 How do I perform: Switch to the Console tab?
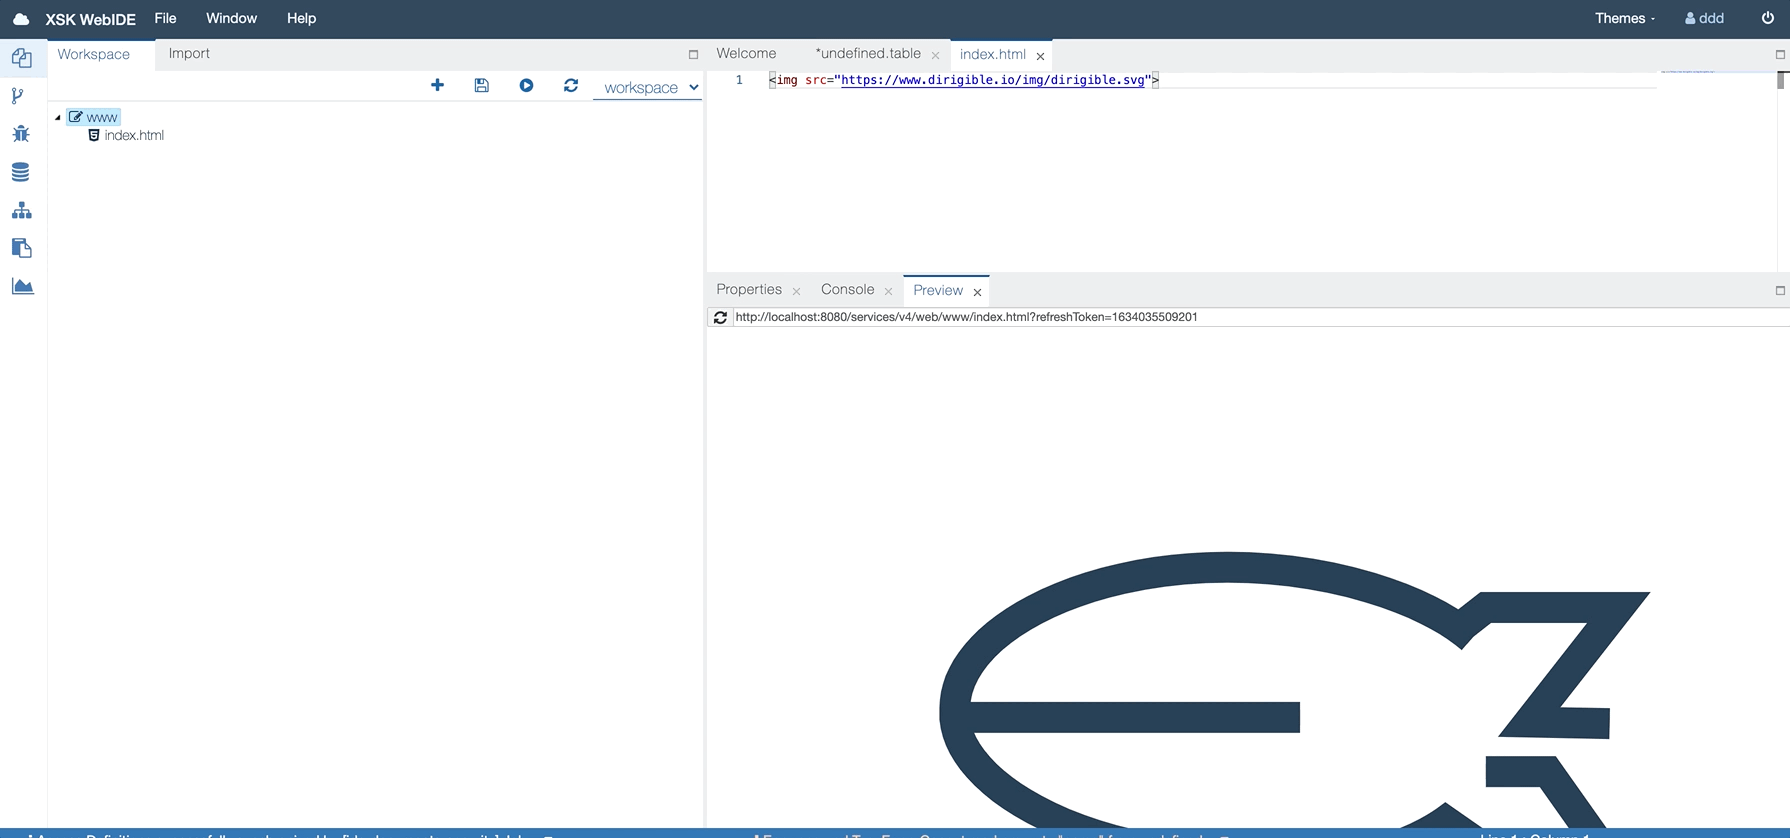point(847,290)
